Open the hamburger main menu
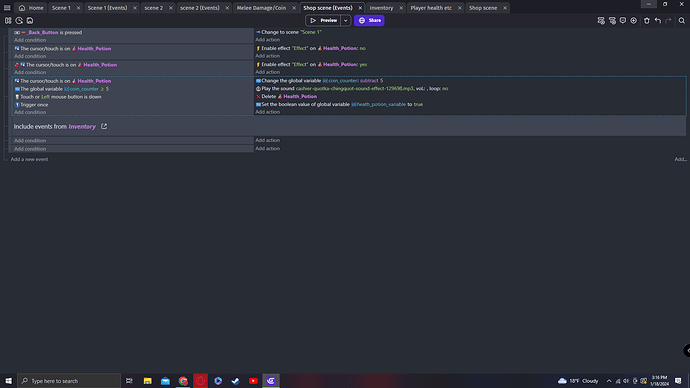 7,7
